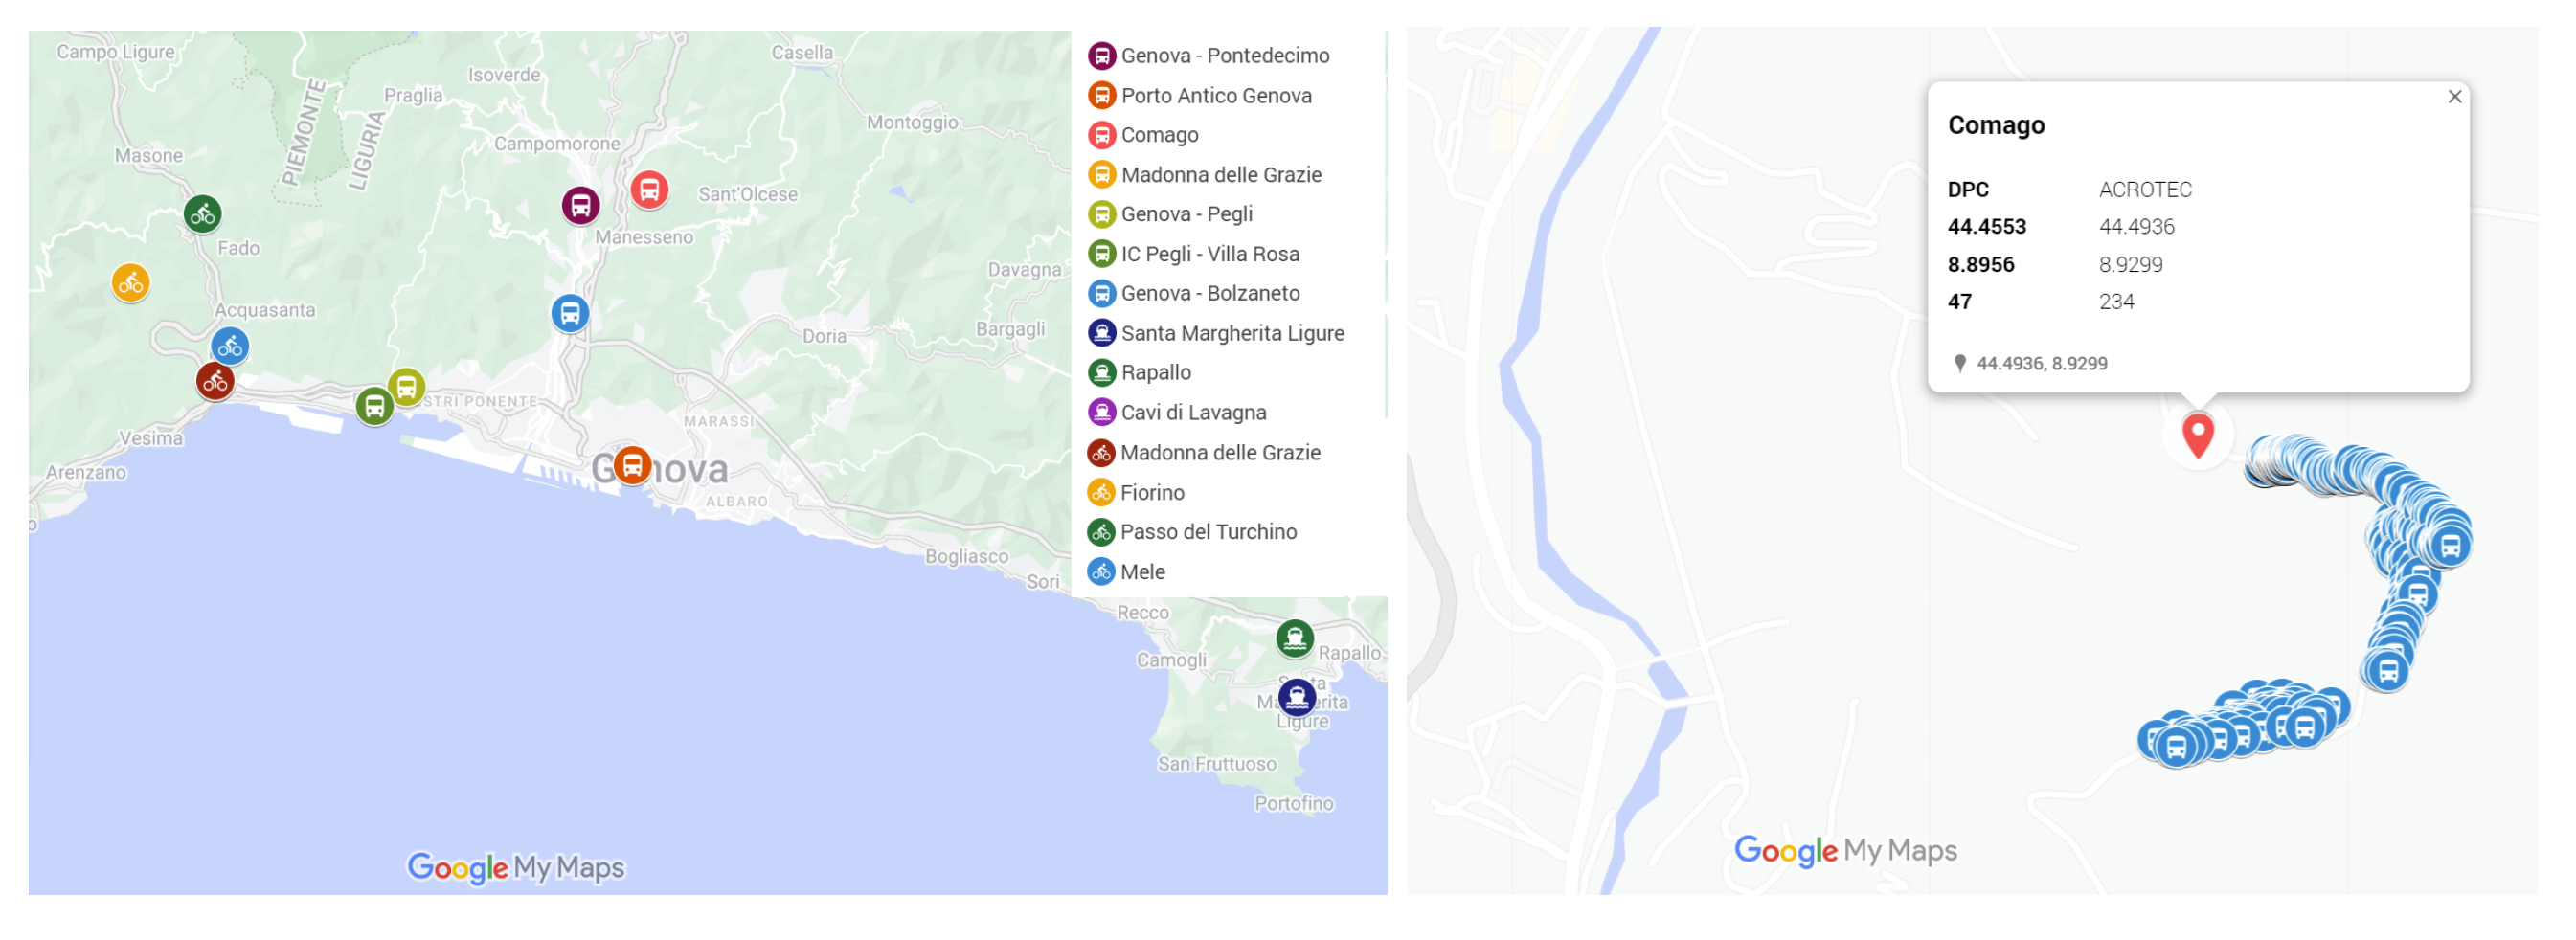Click the red Comago bus marker near Sant'Olcese

[649, 189]
